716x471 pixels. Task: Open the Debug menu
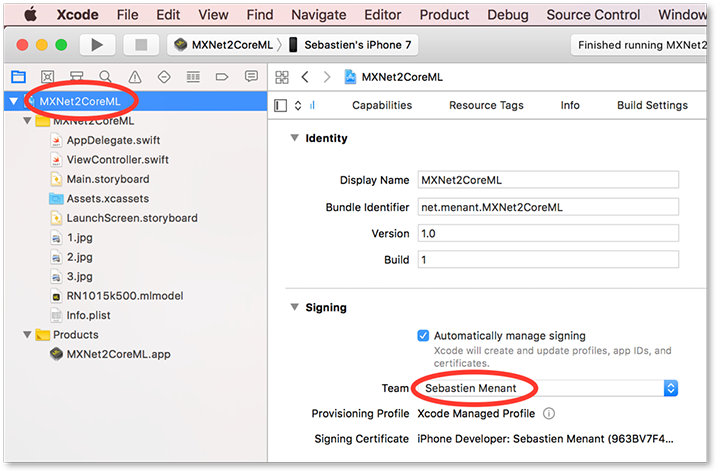coord(508,15)
